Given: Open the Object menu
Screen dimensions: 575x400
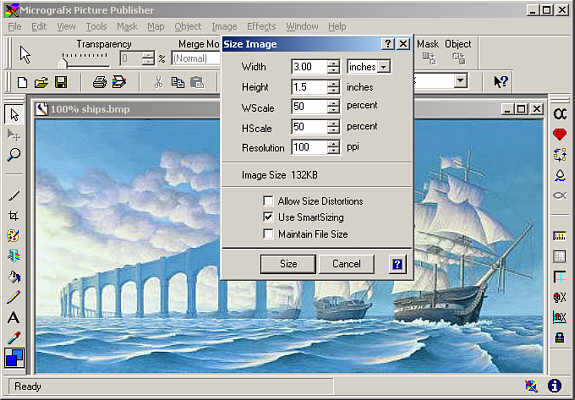Looking at the screenshot, I should pyautogui.click(x=188, y=27).
